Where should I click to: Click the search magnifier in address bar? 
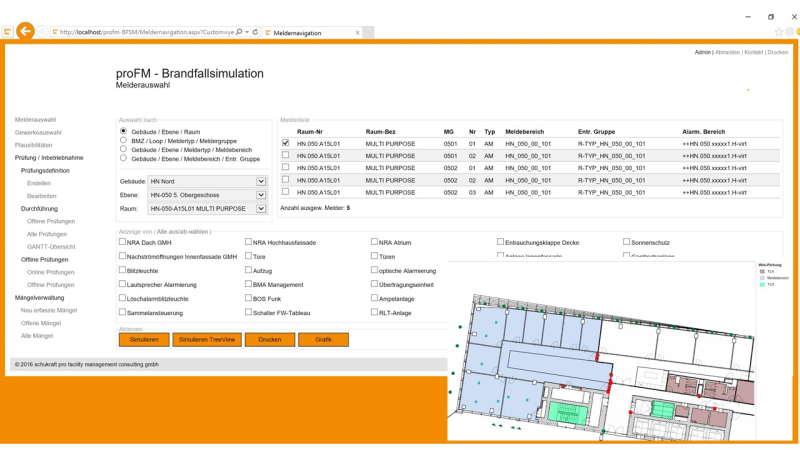(x=239, y=32)
